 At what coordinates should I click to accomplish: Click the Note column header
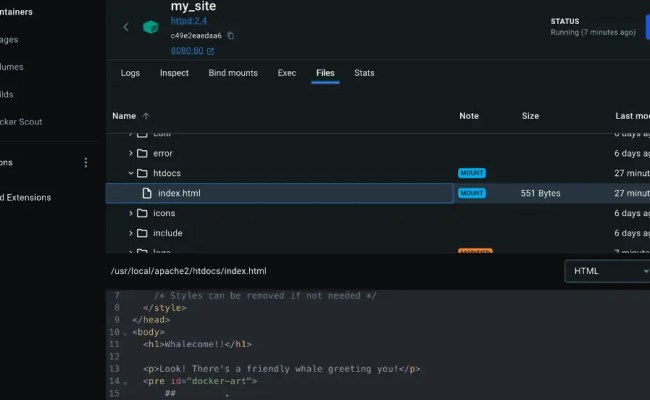coord(469,116)
